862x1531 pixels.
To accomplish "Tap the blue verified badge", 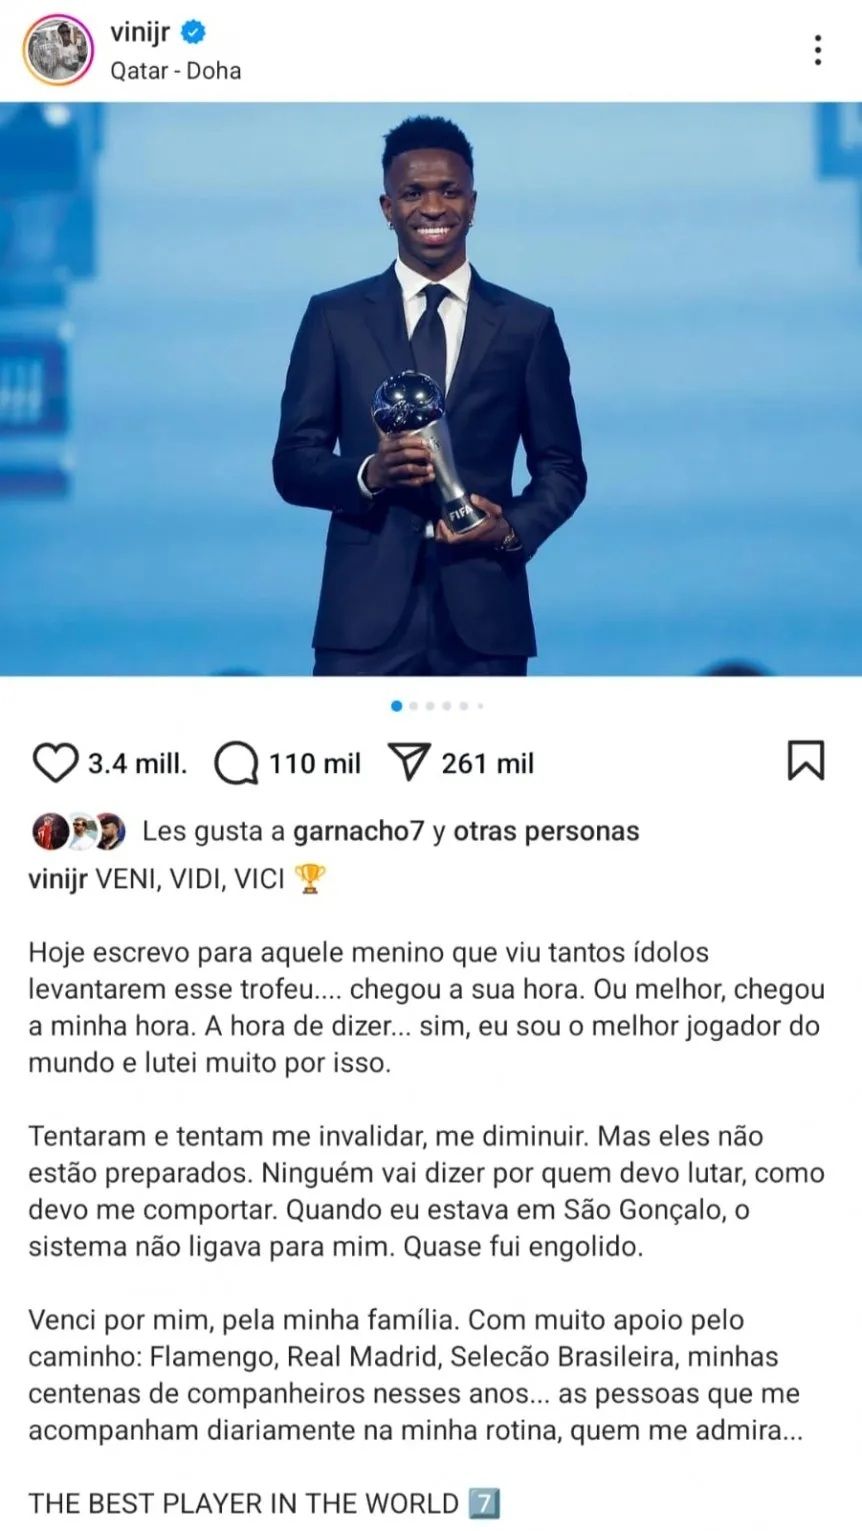I will pyautogui.click(x=193, y=33).
